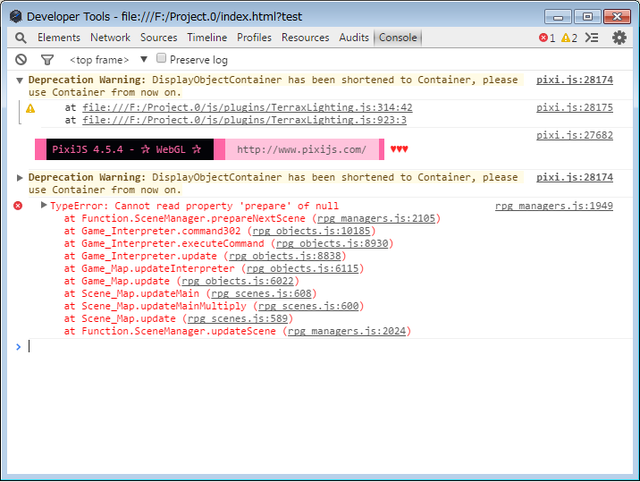Open rpg_objects.js:6115 stack link
The height and width of the screenshot is (482, 640).
coord(302,269)
